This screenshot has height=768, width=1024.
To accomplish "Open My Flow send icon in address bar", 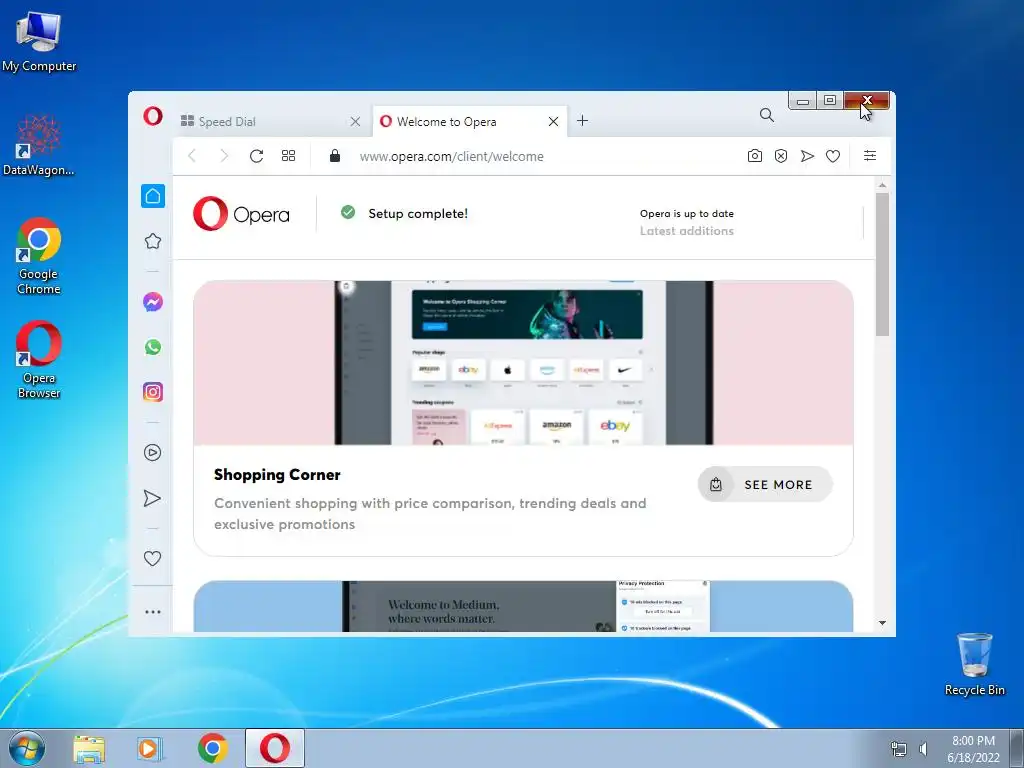I will 807,156.
